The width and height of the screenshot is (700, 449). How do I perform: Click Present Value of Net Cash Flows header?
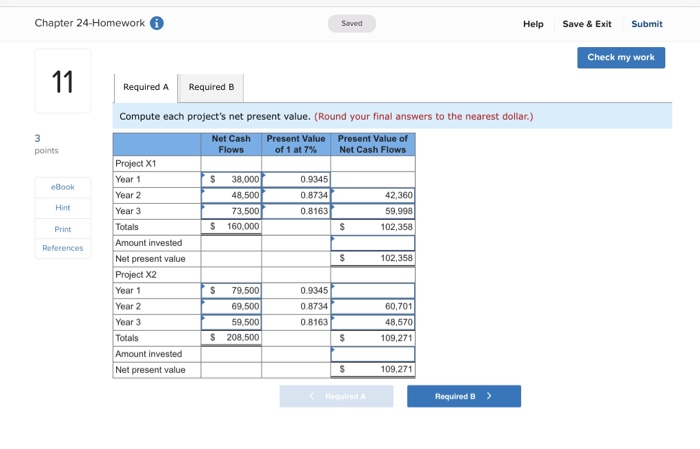pyautogui.click(x=373, y=144)
